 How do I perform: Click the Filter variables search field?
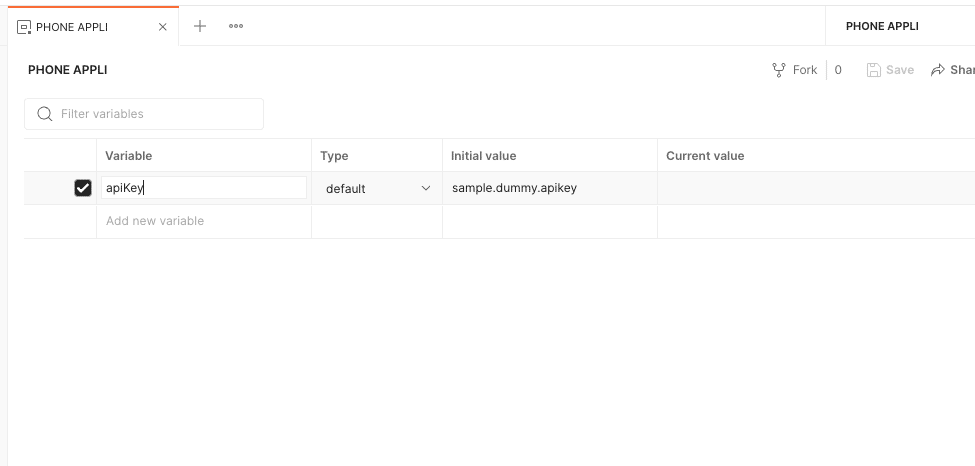155,114
